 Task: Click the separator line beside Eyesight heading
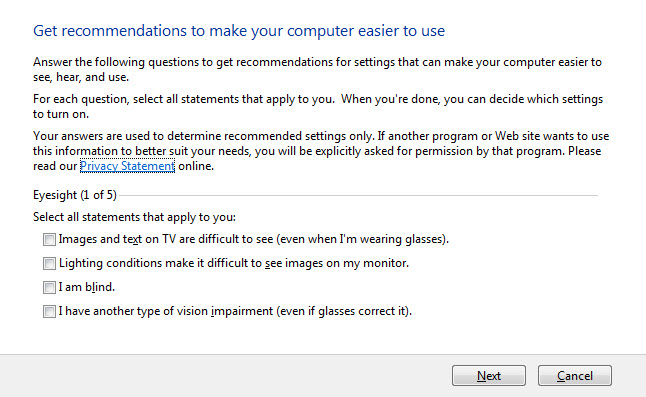[358, 195]
